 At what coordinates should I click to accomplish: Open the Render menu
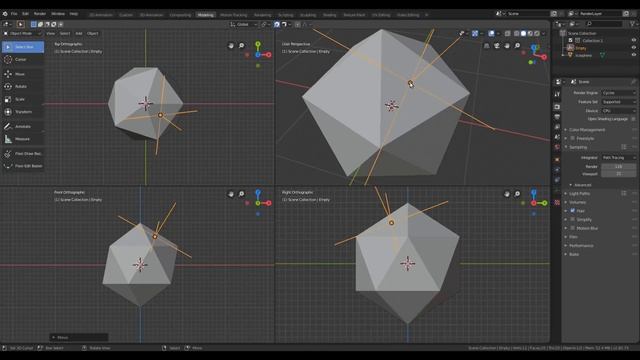(x=40, y=14)
